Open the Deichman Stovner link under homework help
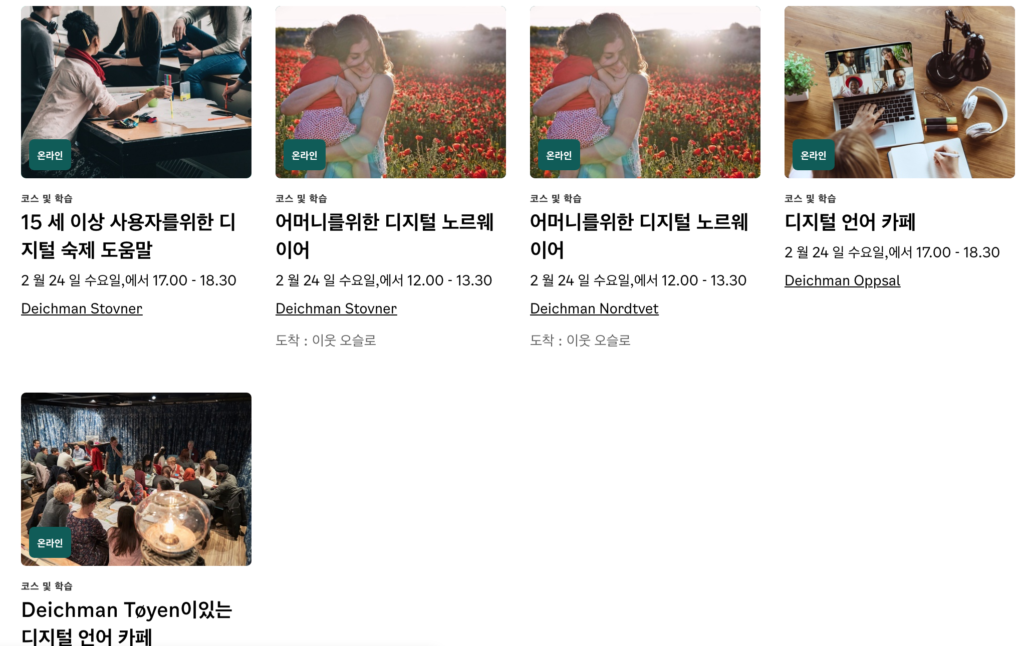1024x646 pixels. pyautogui.click(x=82, y=308)
